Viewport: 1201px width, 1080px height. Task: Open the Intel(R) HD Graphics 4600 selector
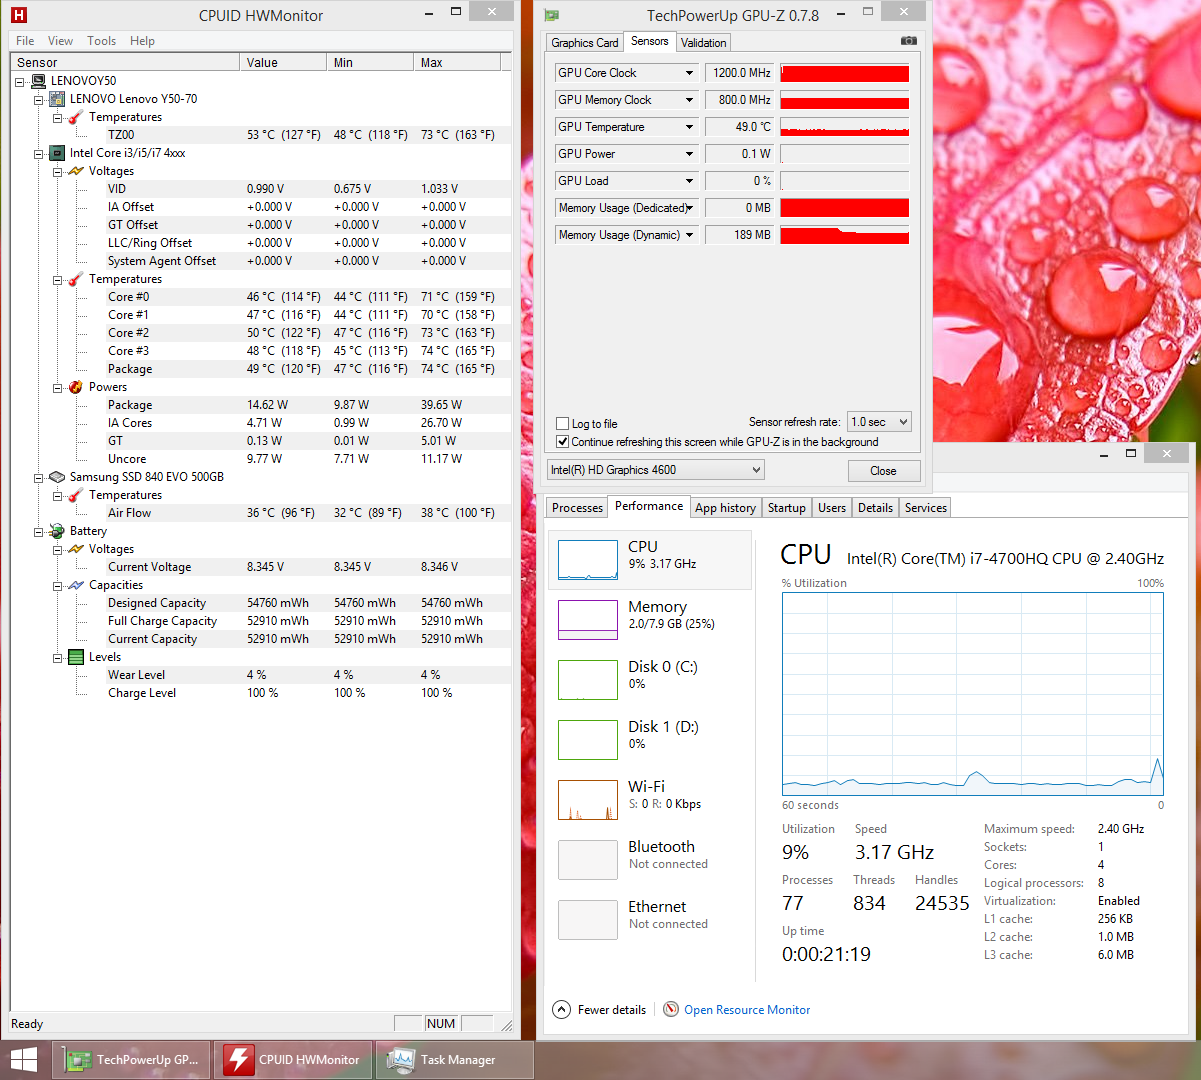tap(656, 470)
